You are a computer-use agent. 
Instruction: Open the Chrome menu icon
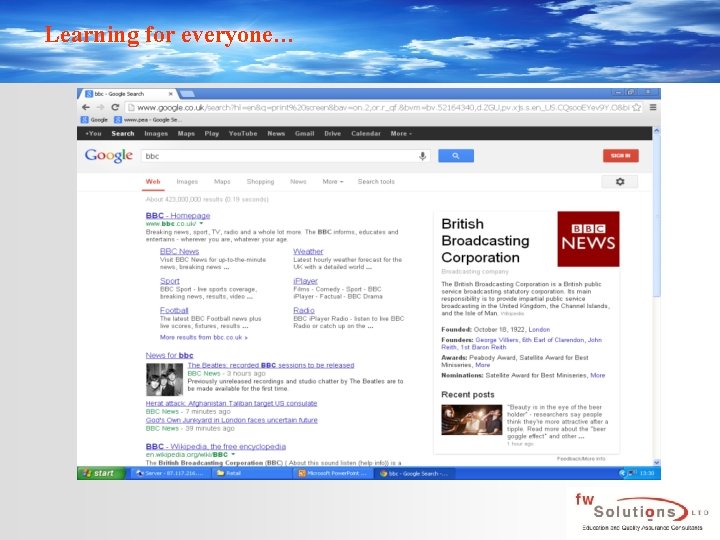pos(653,107)
